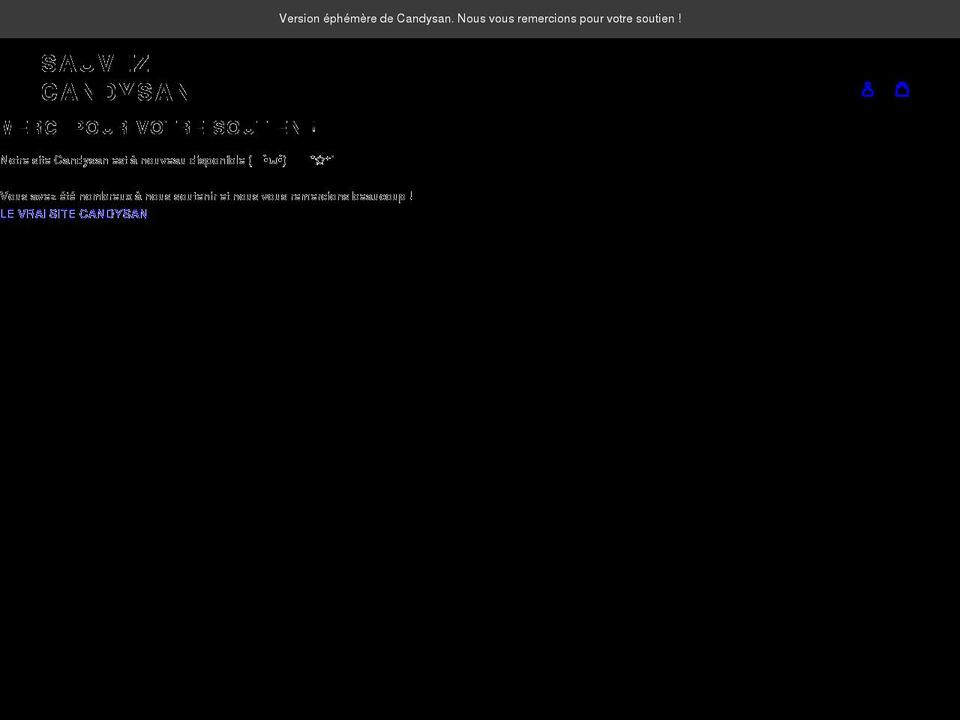Click the 'Merci pour votre soutien' heading
Image resolution: width=960 pixels, height=720 pixels.
159,127
